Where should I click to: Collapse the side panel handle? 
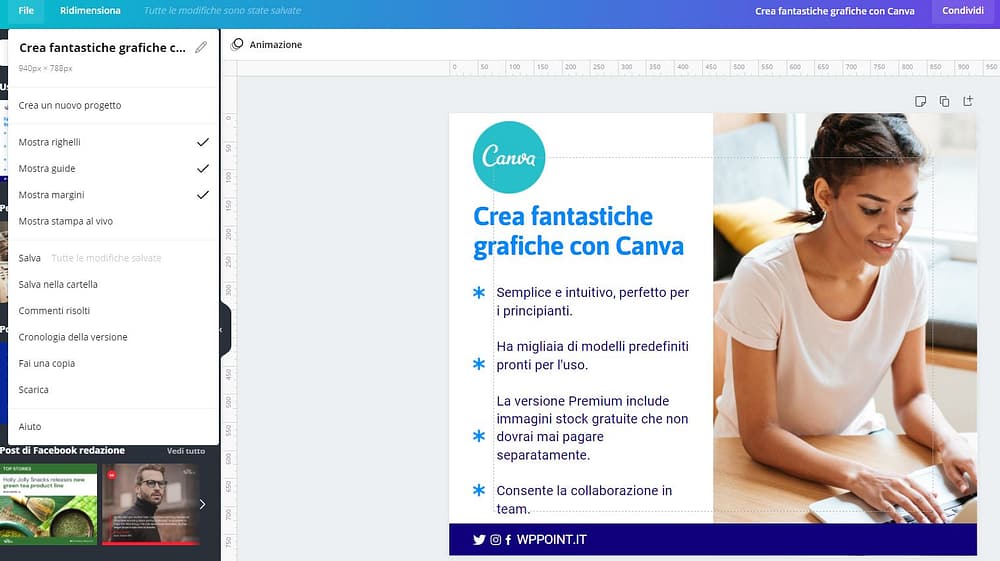pos(225,330)
